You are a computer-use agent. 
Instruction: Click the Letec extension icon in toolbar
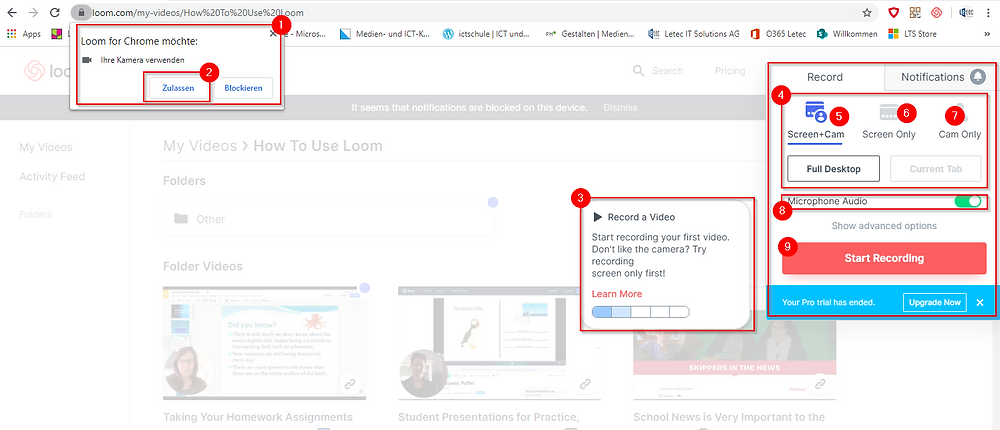click(x=967, y=12)
